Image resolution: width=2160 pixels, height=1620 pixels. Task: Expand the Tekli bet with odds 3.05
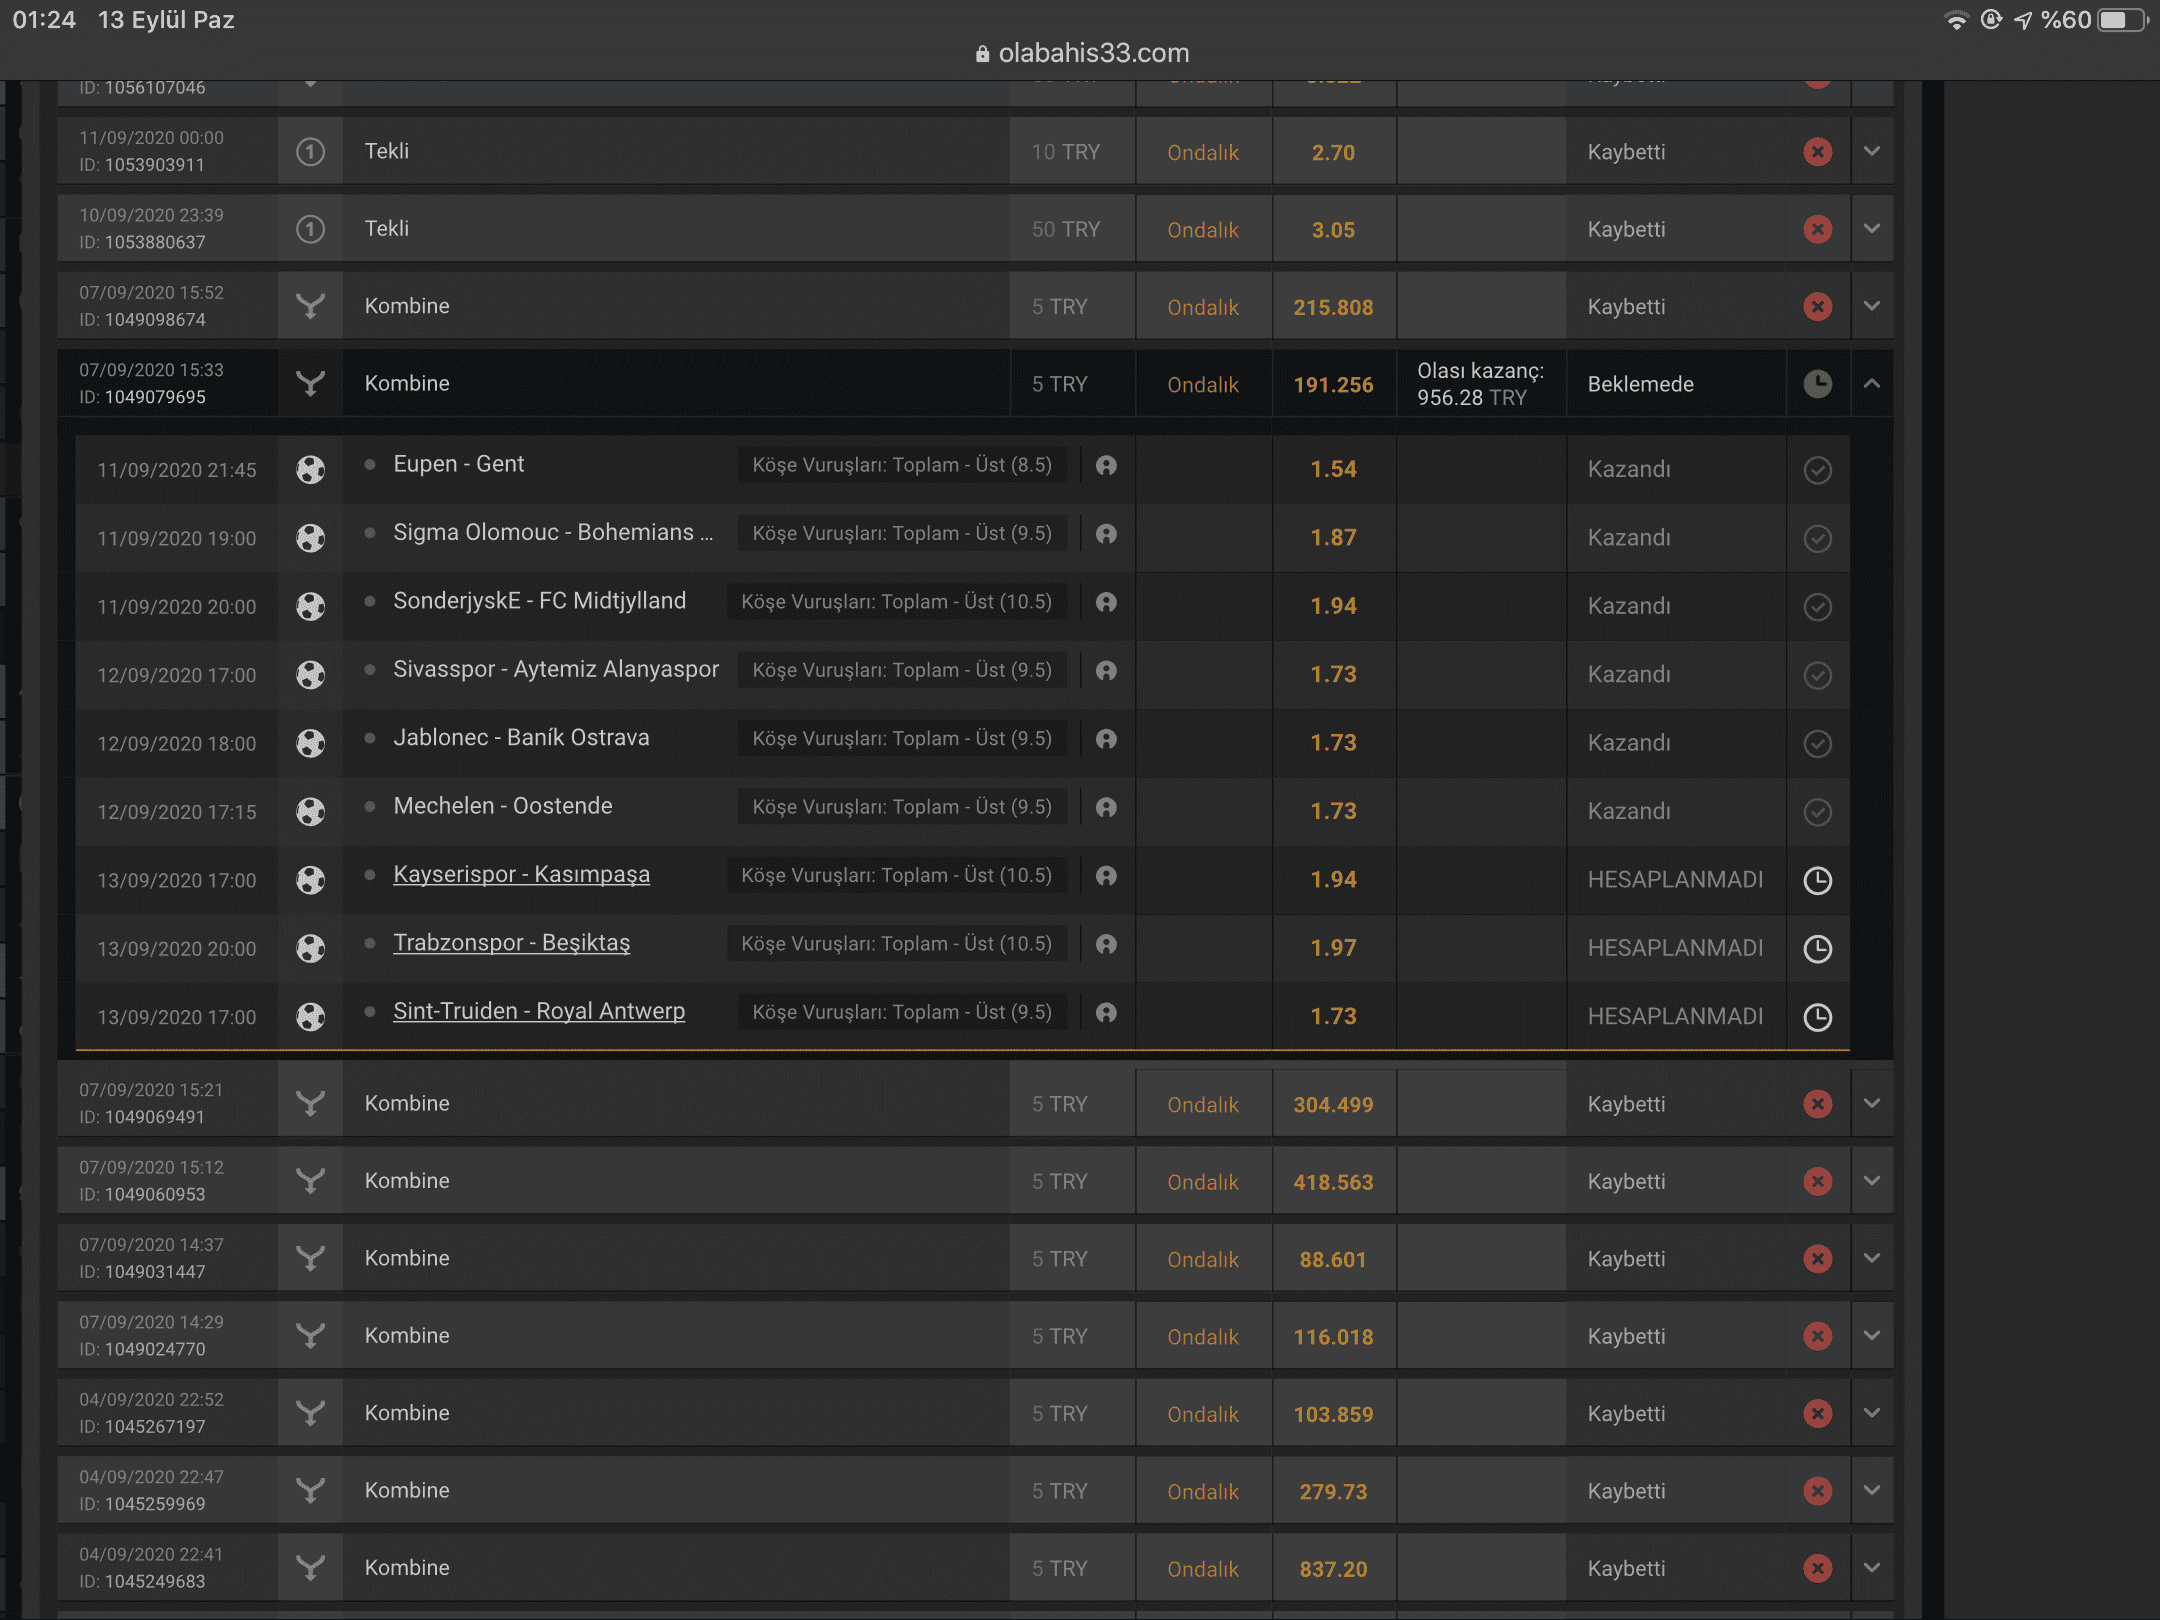[x=1872, y=229]
